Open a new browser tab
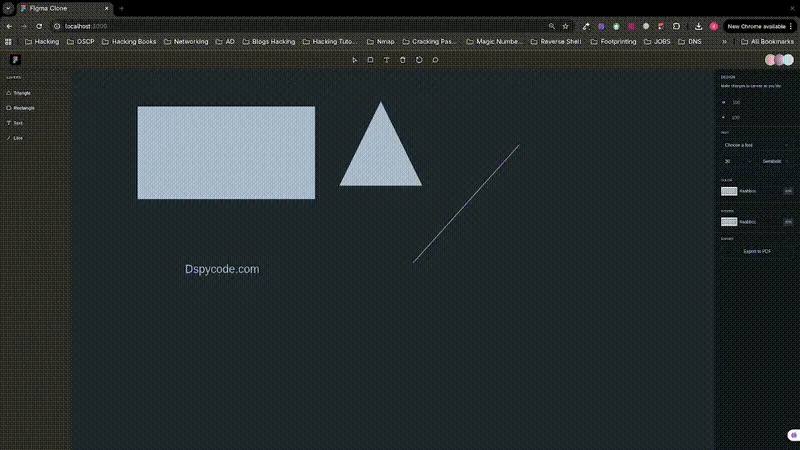The image size is (800, 450). [x=121, y=8]
